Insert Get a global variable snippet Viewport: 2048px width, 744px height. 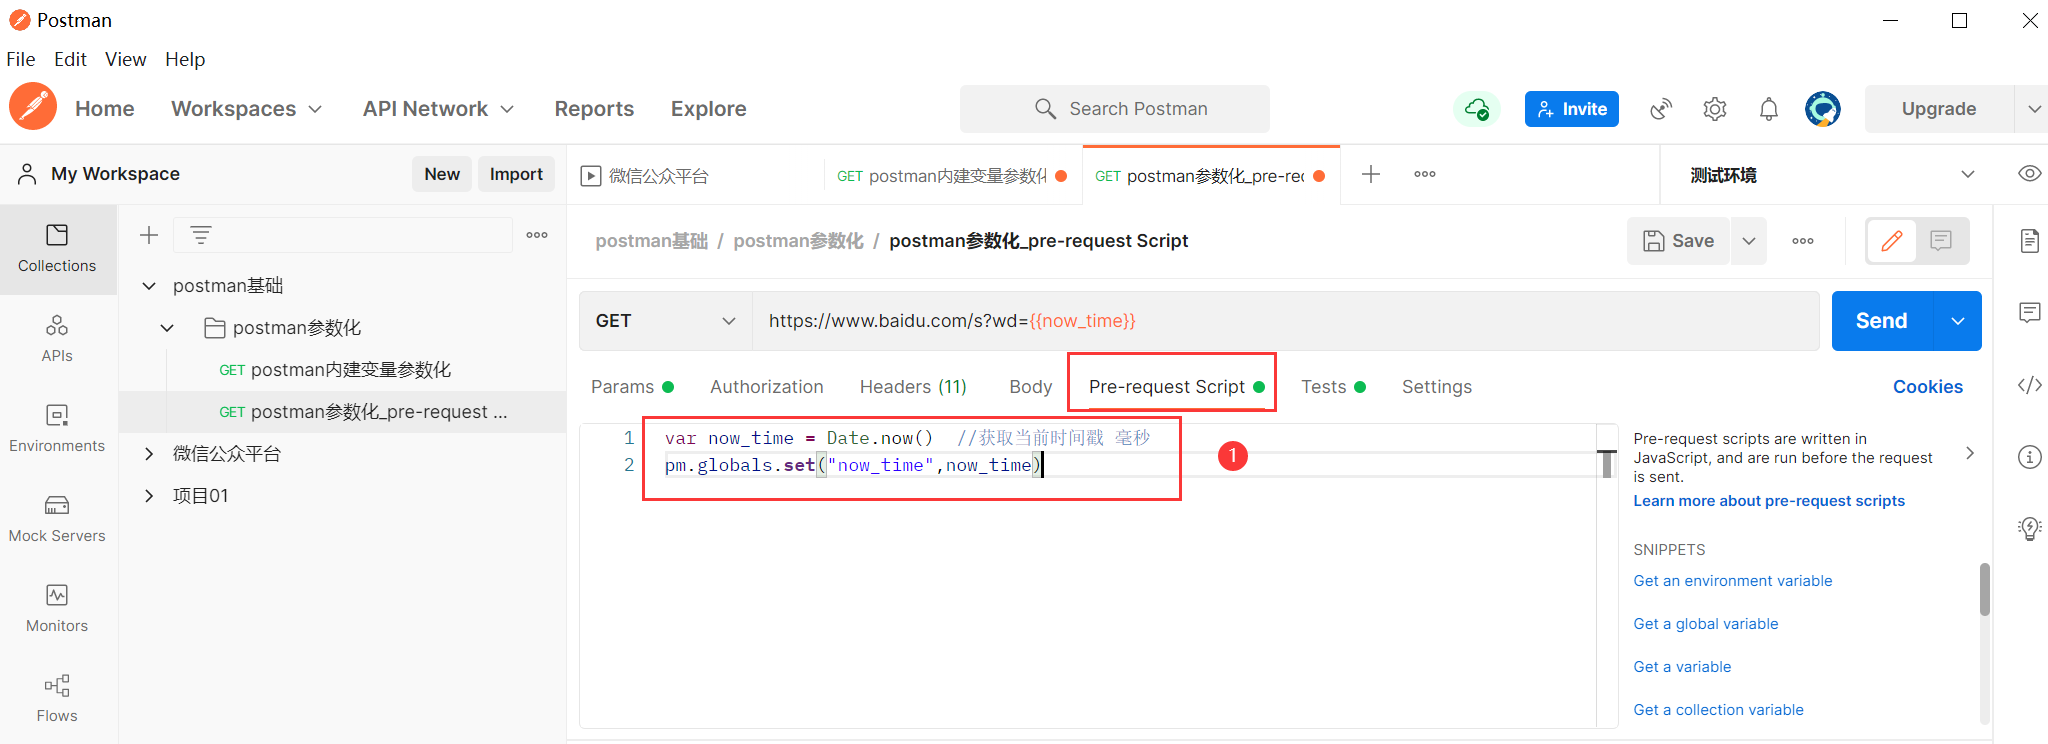1706,624
